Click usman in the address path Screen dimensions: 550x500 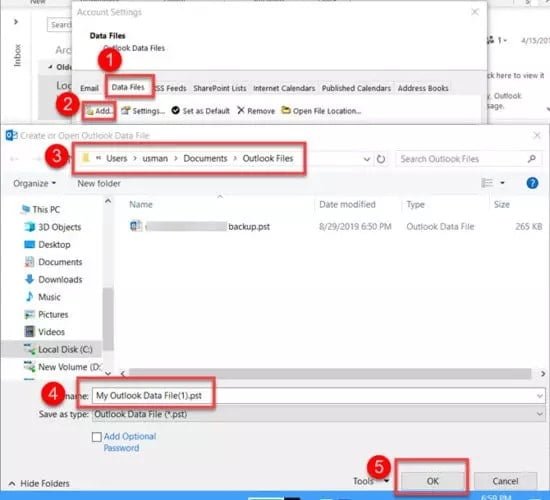[155, 159]
